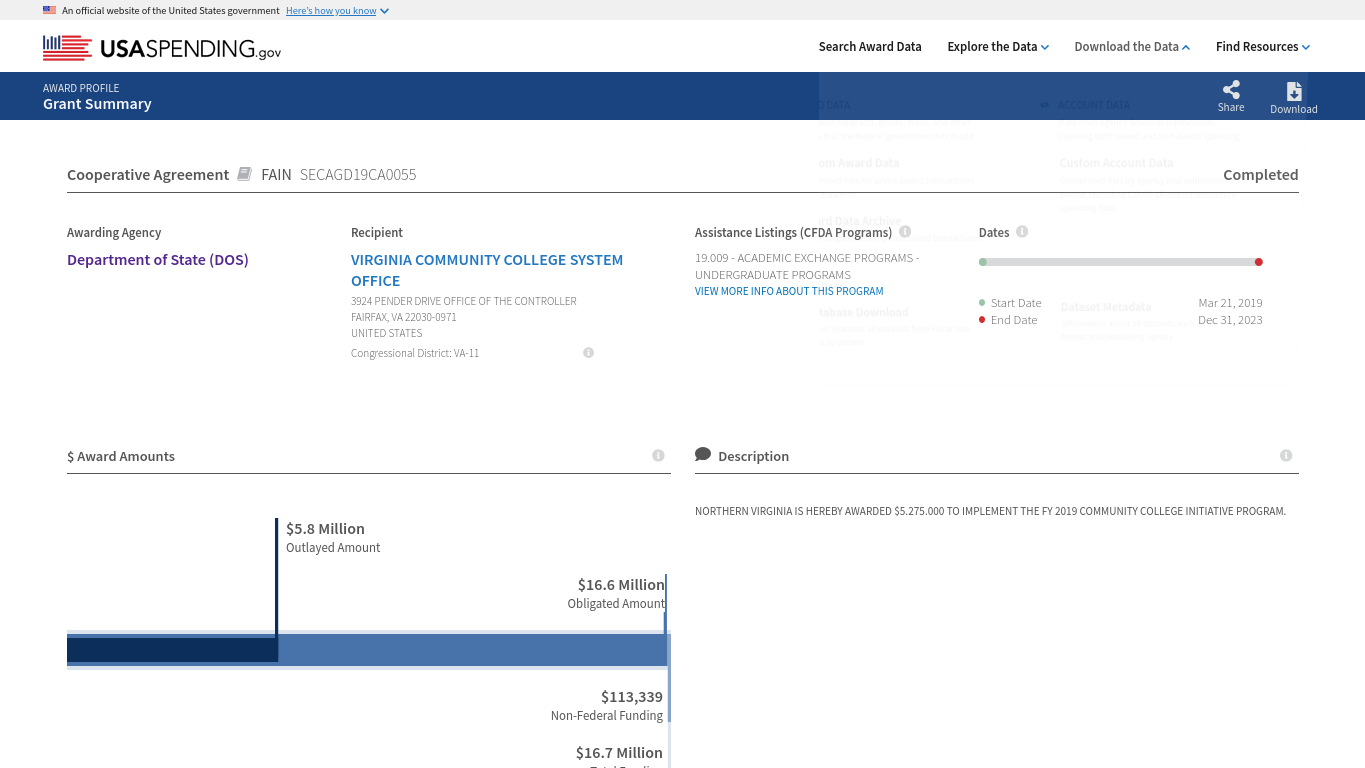Click the Fairfax, VA 22030-0971 address line

[x=403, y=317]
